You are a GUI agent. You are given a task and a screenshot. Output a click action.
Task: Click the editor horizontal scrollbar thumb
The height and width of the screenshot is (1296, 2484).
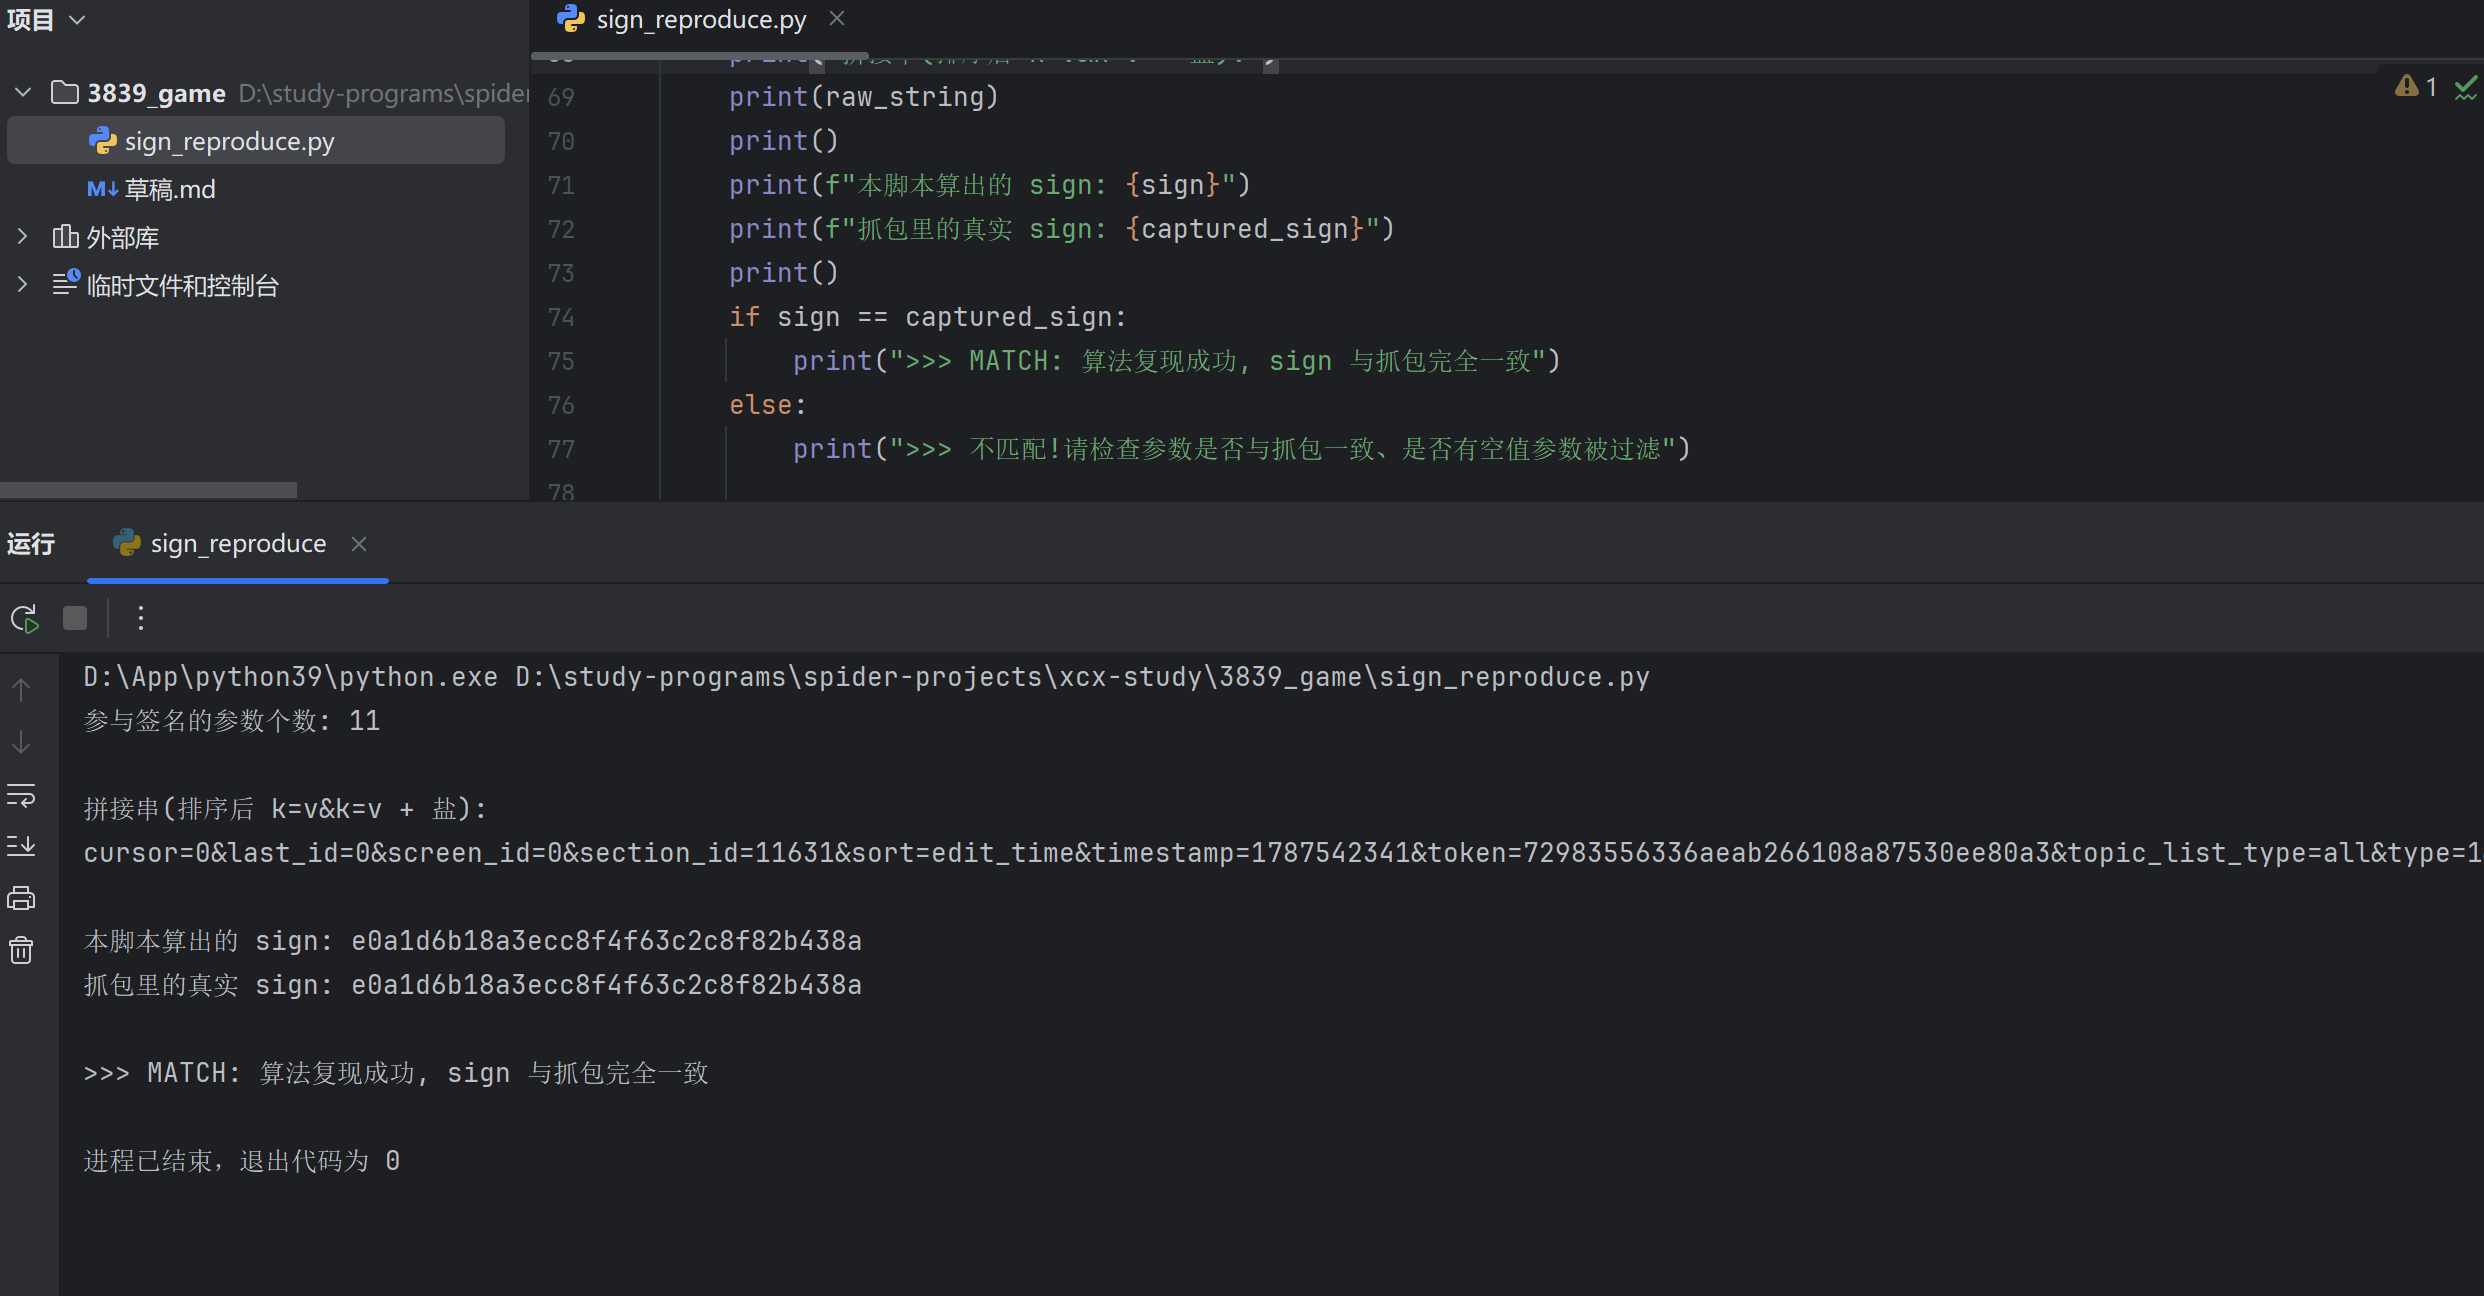click(x=699, y=55)
